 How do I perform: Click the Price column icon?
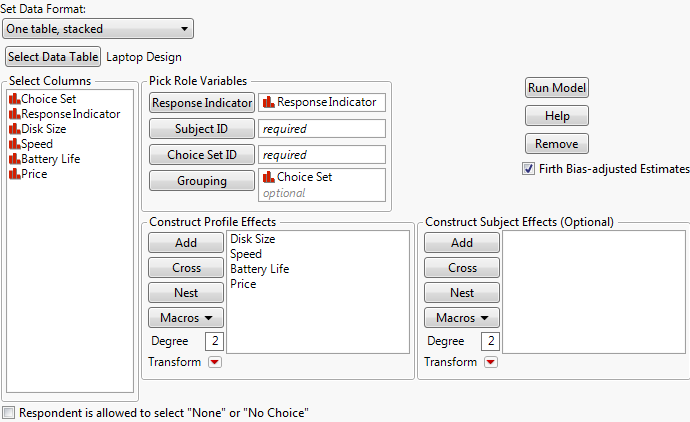(x=14, y=174)
